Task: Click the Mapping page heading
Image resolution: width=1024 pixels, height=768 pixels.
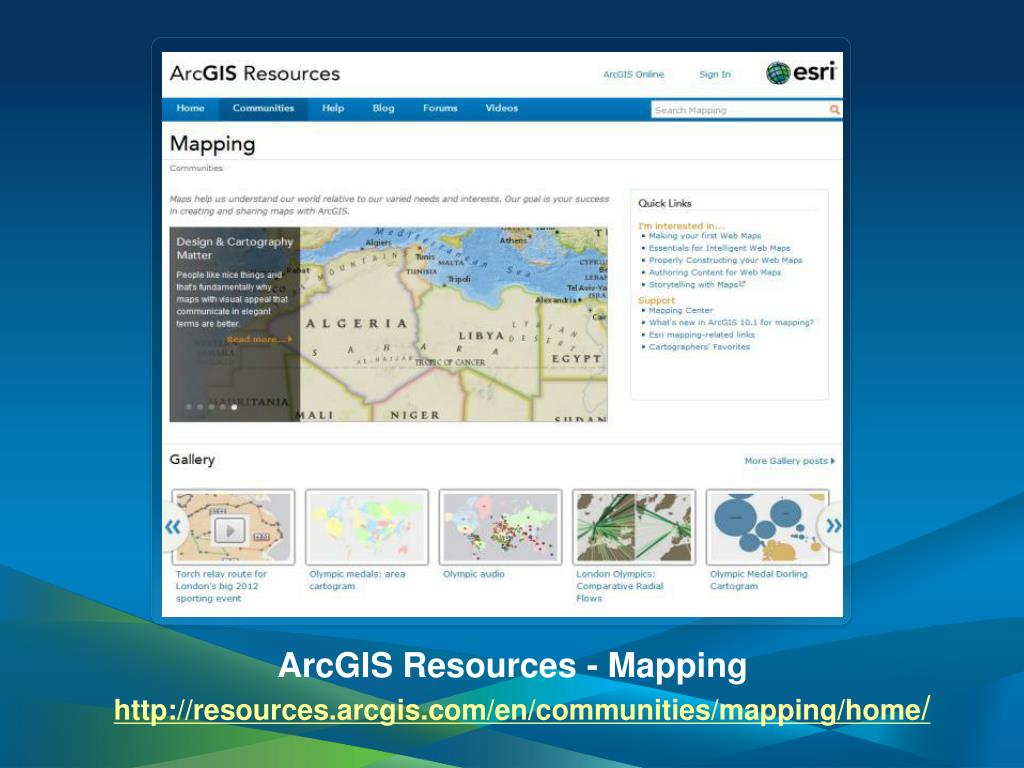Action: [x=212, y=144]
